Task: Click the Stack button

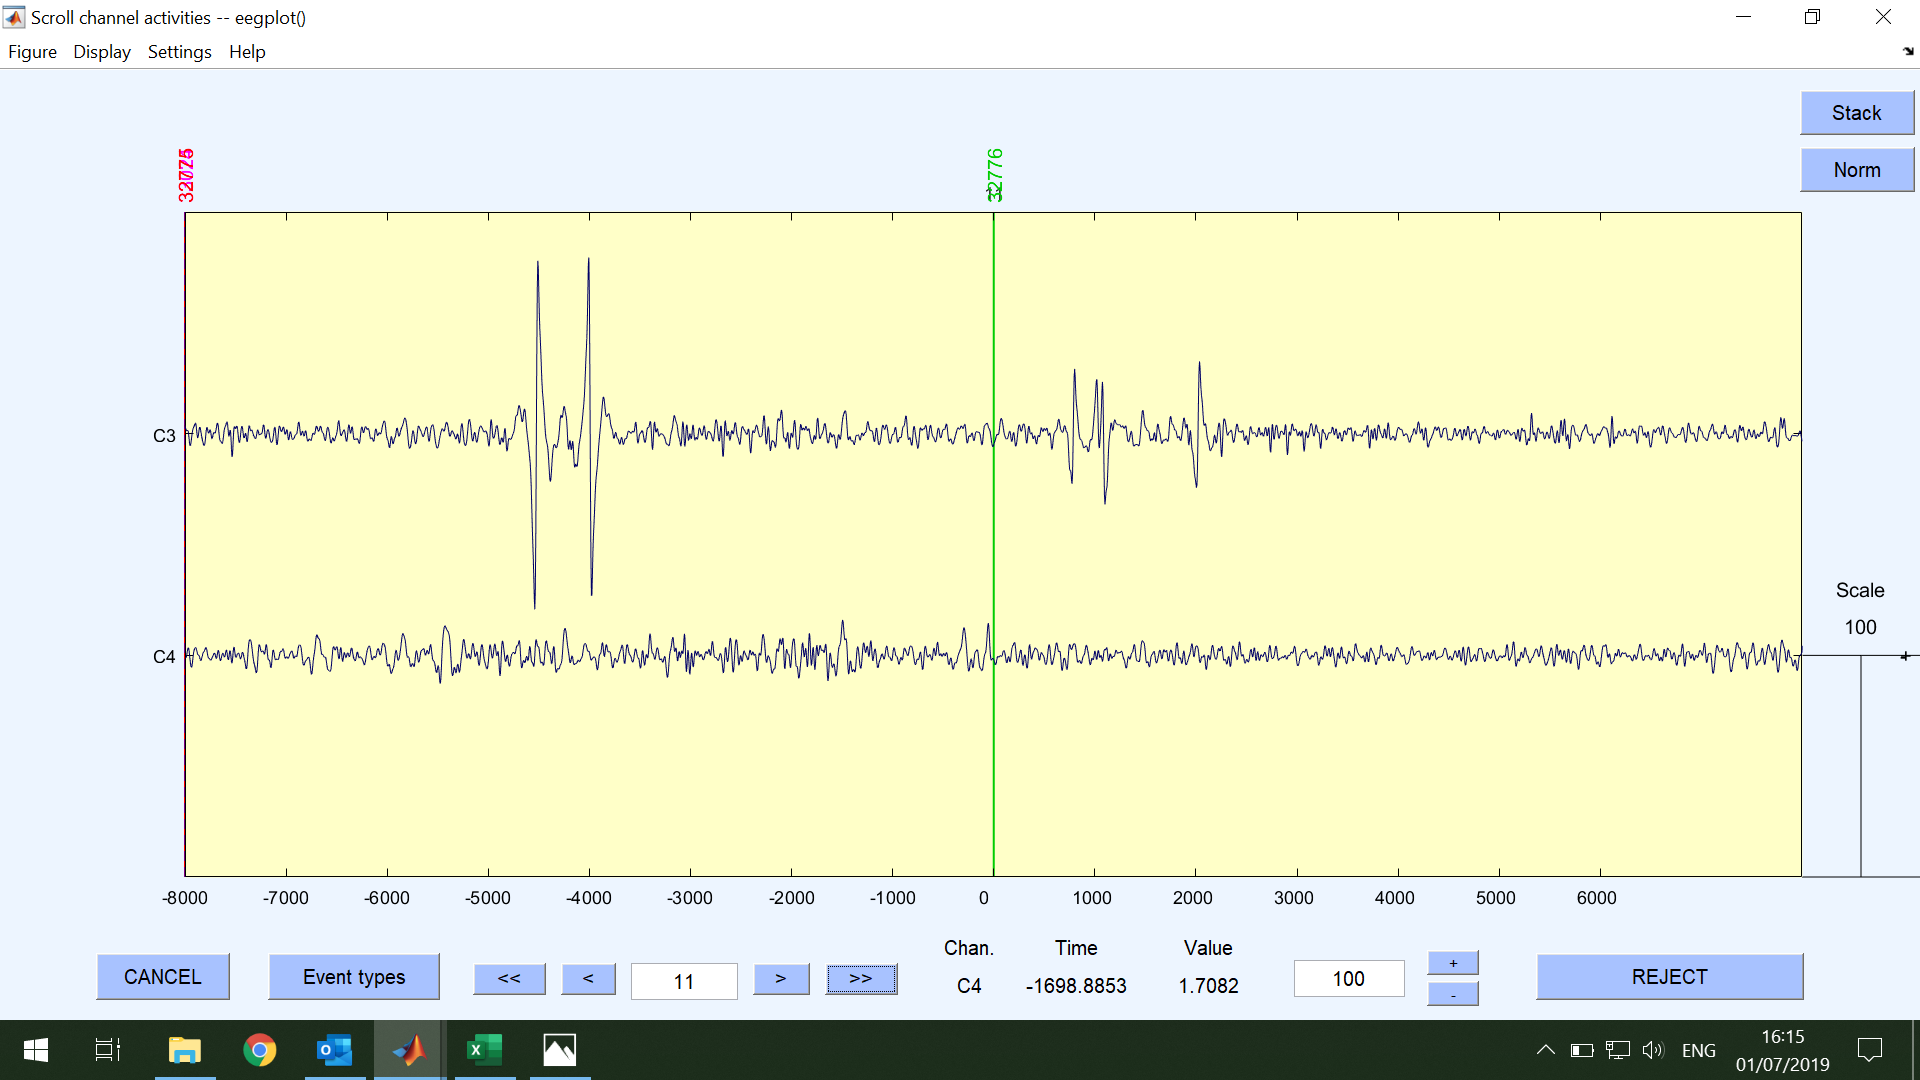Action: [x=1857, y=113]
